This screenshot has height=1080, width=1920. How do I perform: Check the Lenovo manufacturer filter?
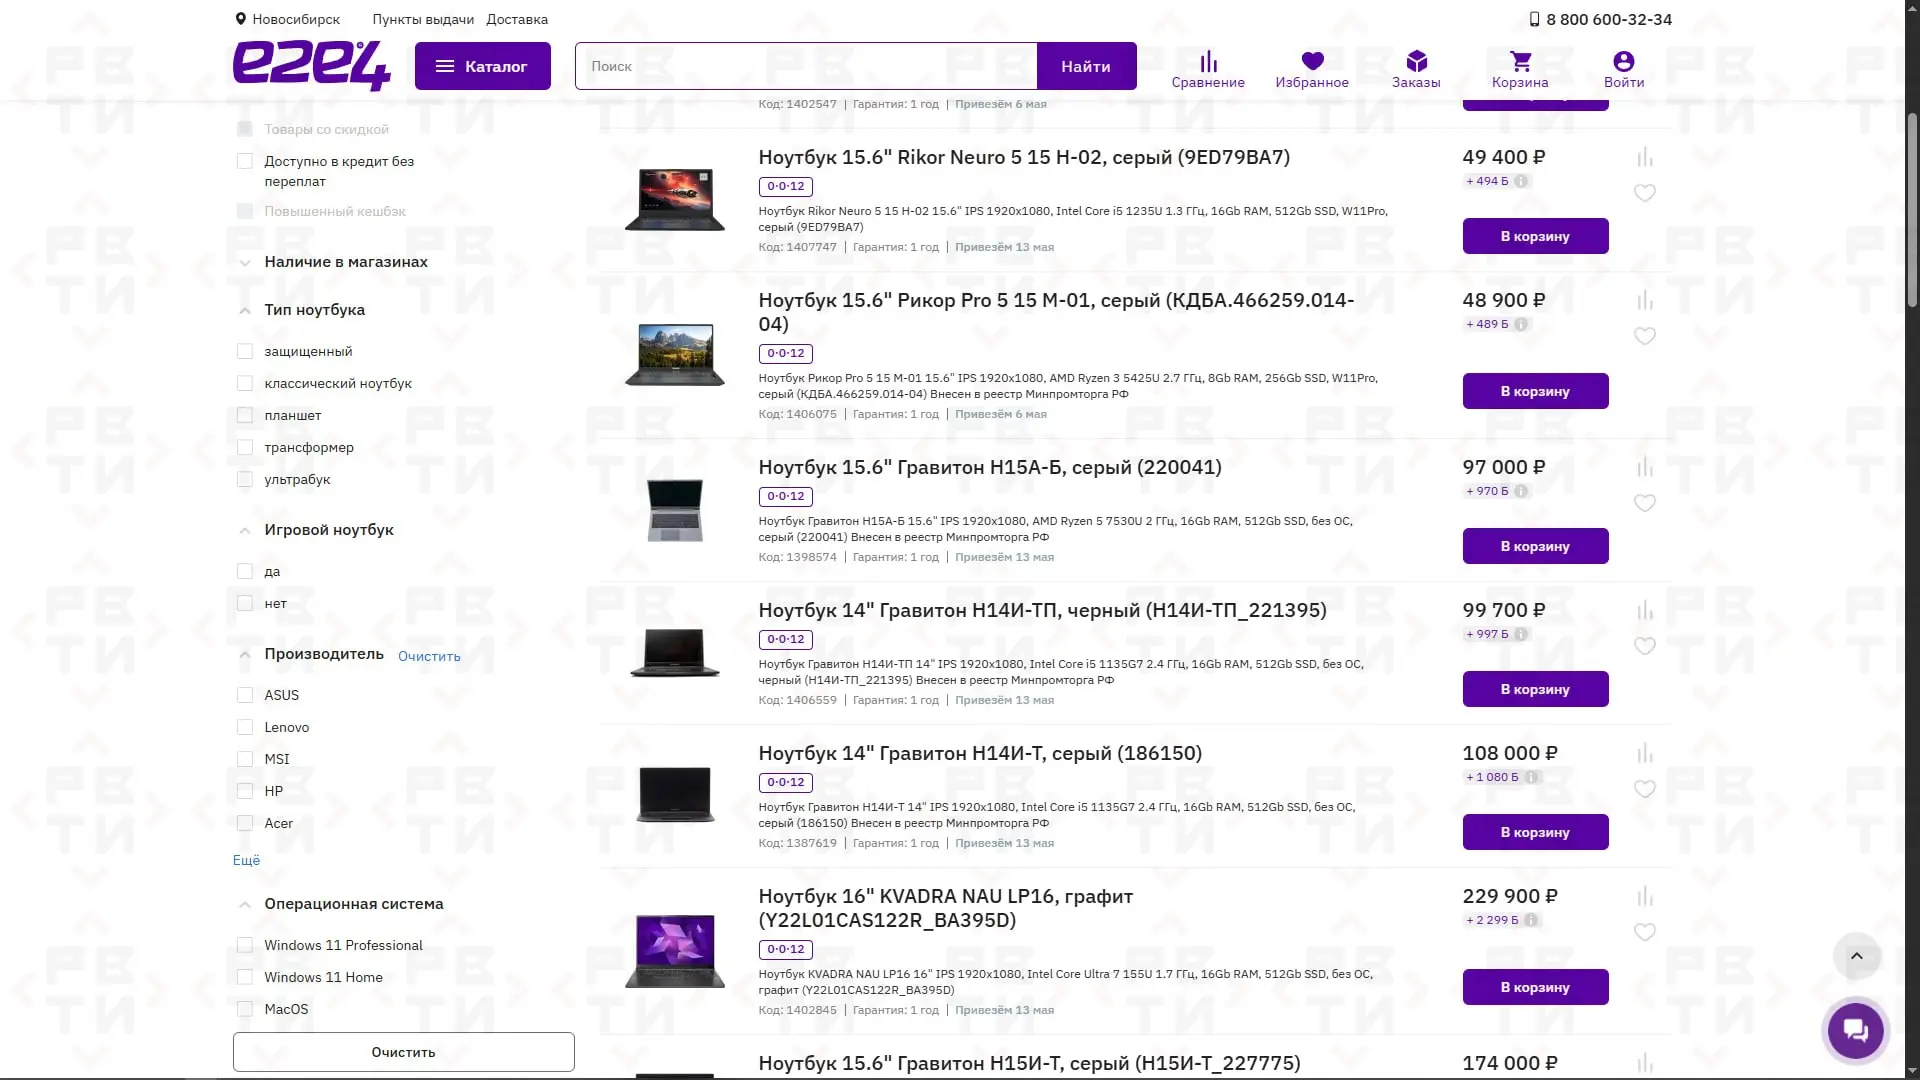(x=245, y=727)
